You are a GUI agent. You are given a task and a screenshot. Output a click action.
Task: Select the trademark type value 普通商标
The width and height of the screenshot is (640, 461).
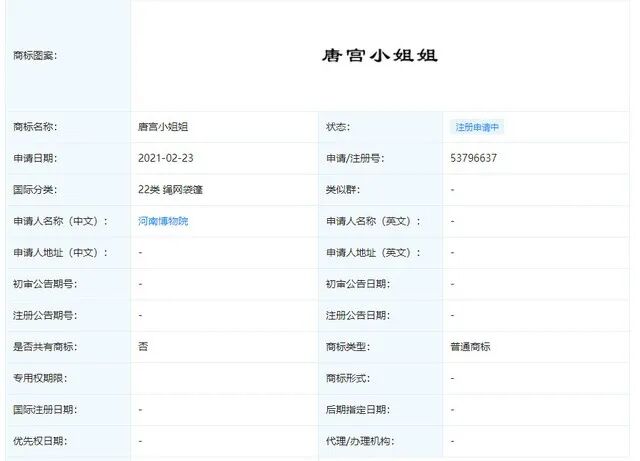tap(470, 347)
